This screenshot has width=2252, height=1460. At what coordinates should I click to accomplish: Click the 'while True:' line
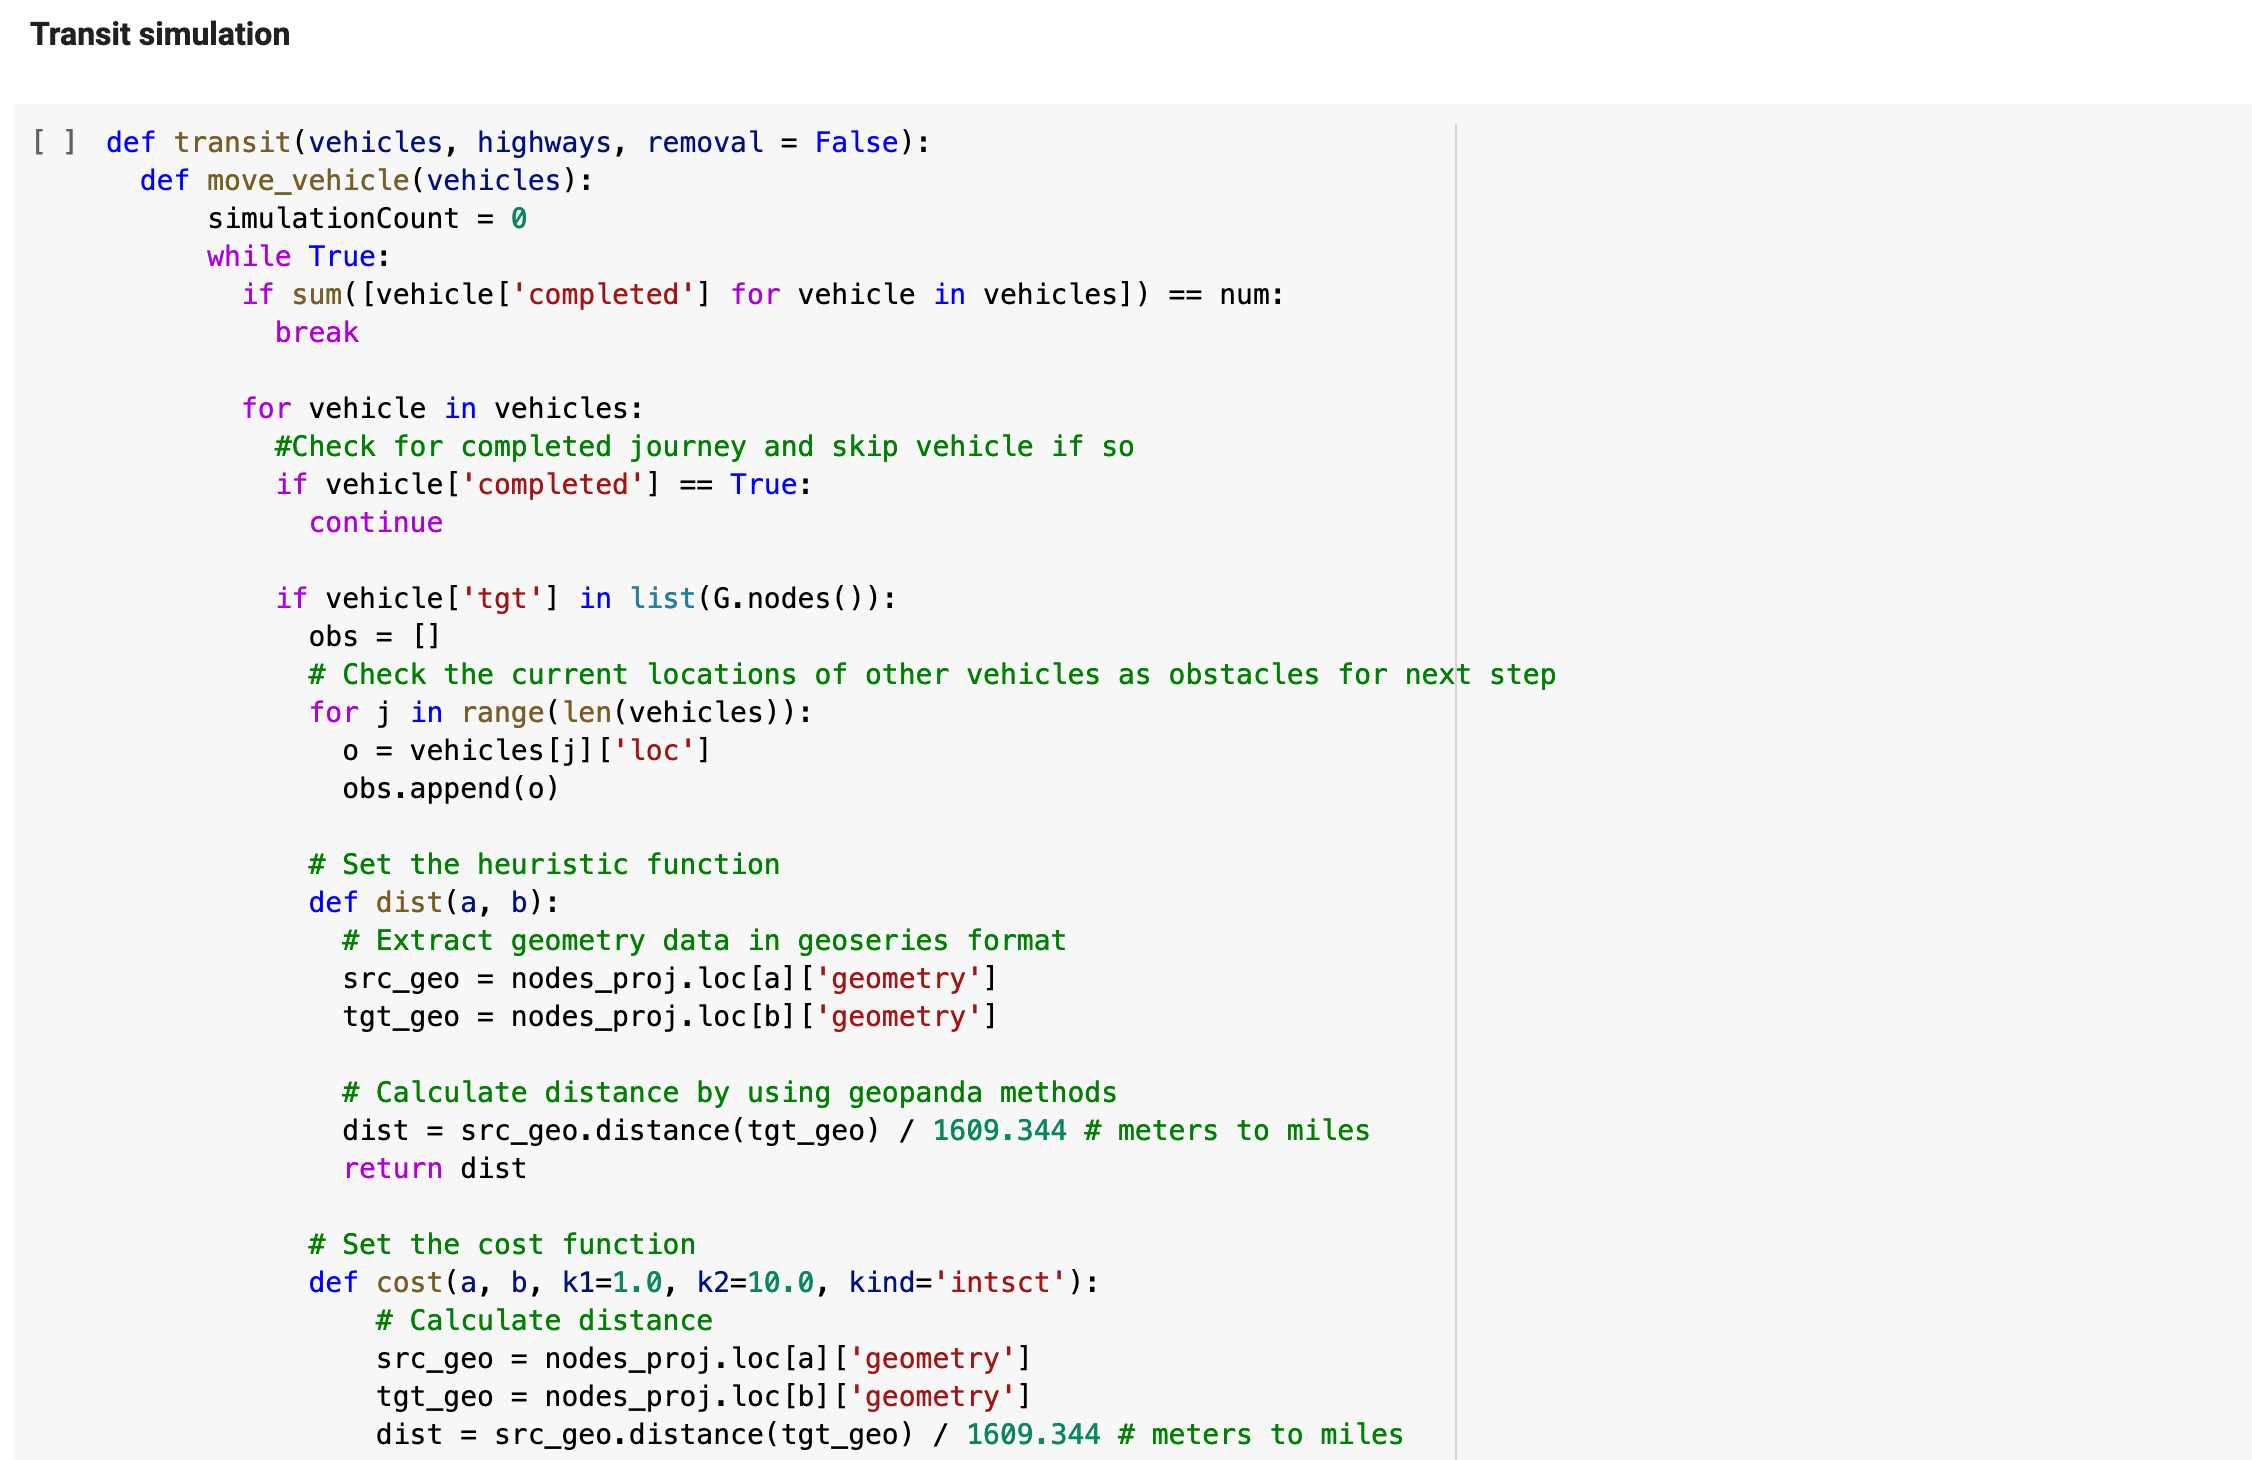[x=298, y=256]
